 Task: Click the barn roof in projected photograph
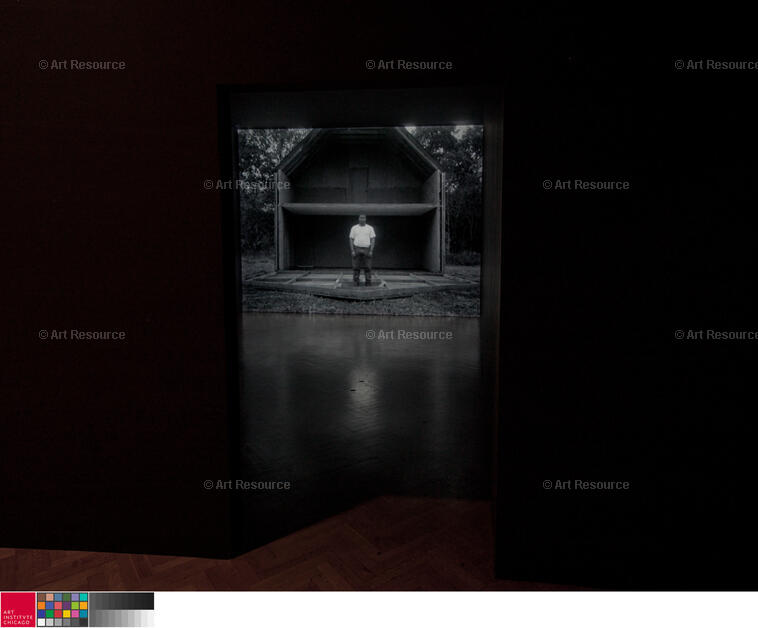(359, 150)
